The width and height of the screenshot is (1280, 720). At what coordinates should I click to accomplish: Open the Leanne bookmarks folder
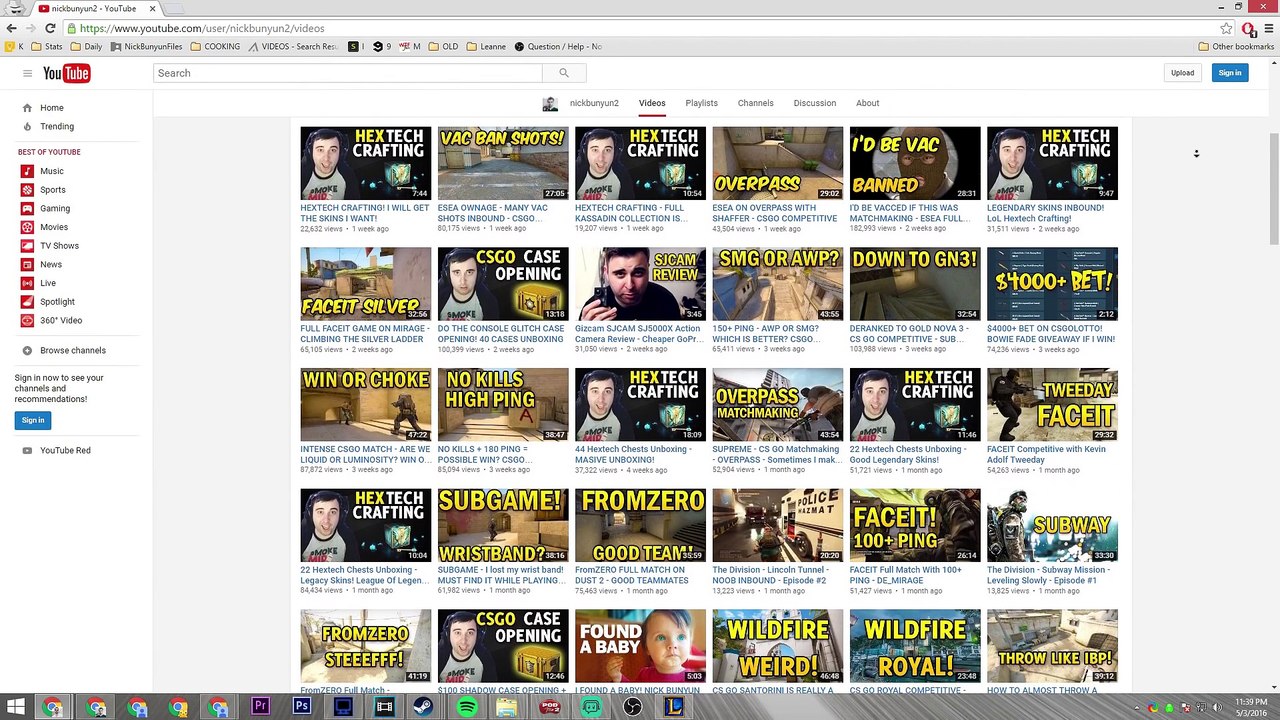click(485, 47)
